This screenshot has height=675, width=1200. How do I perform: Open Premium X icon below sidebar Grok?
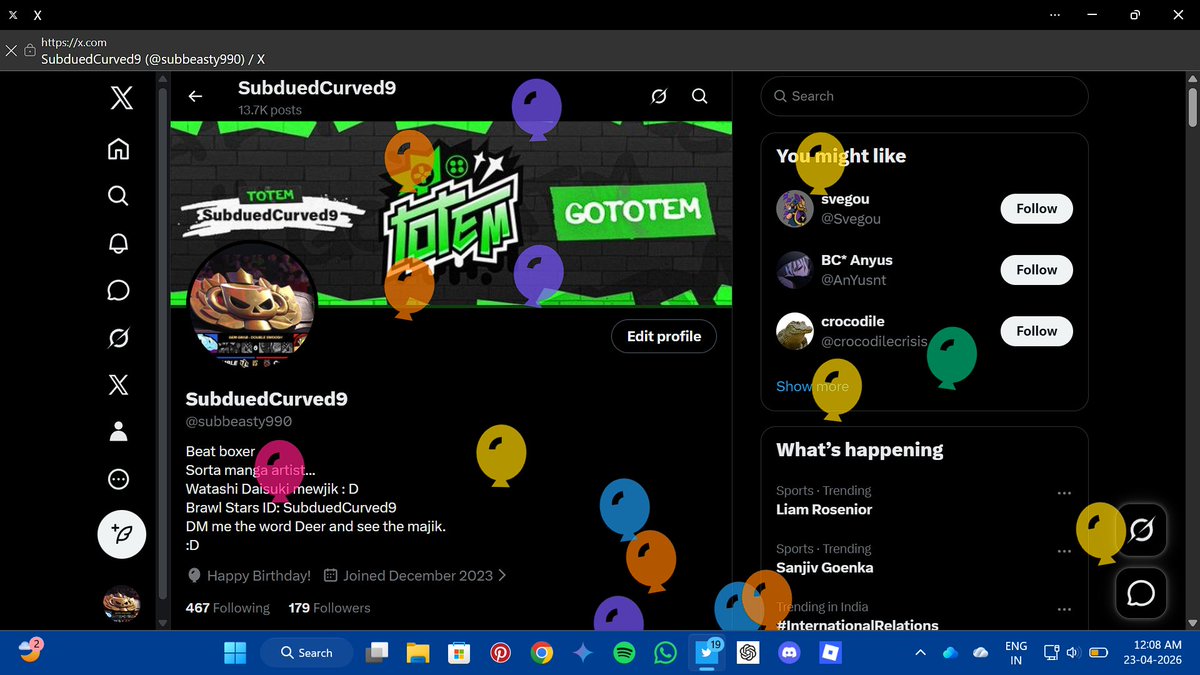(118, 385)
